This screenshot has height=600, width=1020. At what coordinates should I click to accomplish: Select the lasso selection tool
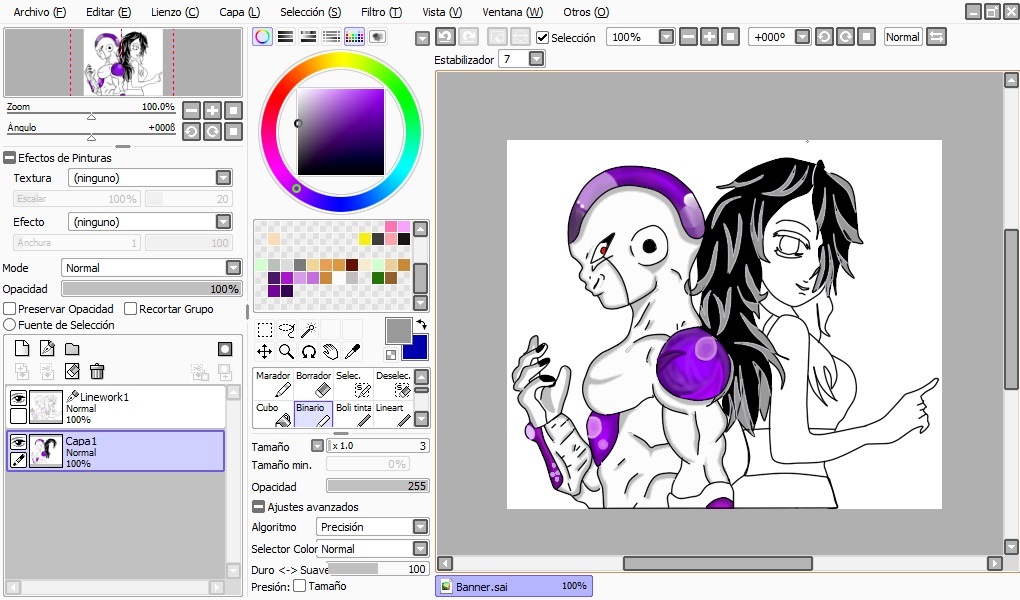(x=286, y=330)
